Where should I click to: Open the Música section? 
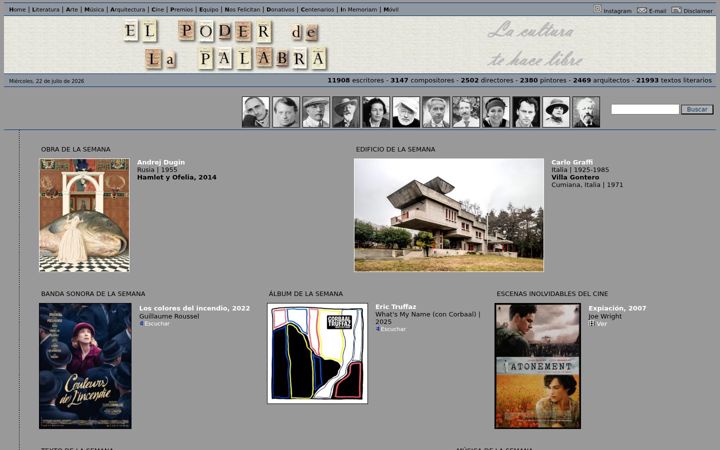(x=94, y=9)
